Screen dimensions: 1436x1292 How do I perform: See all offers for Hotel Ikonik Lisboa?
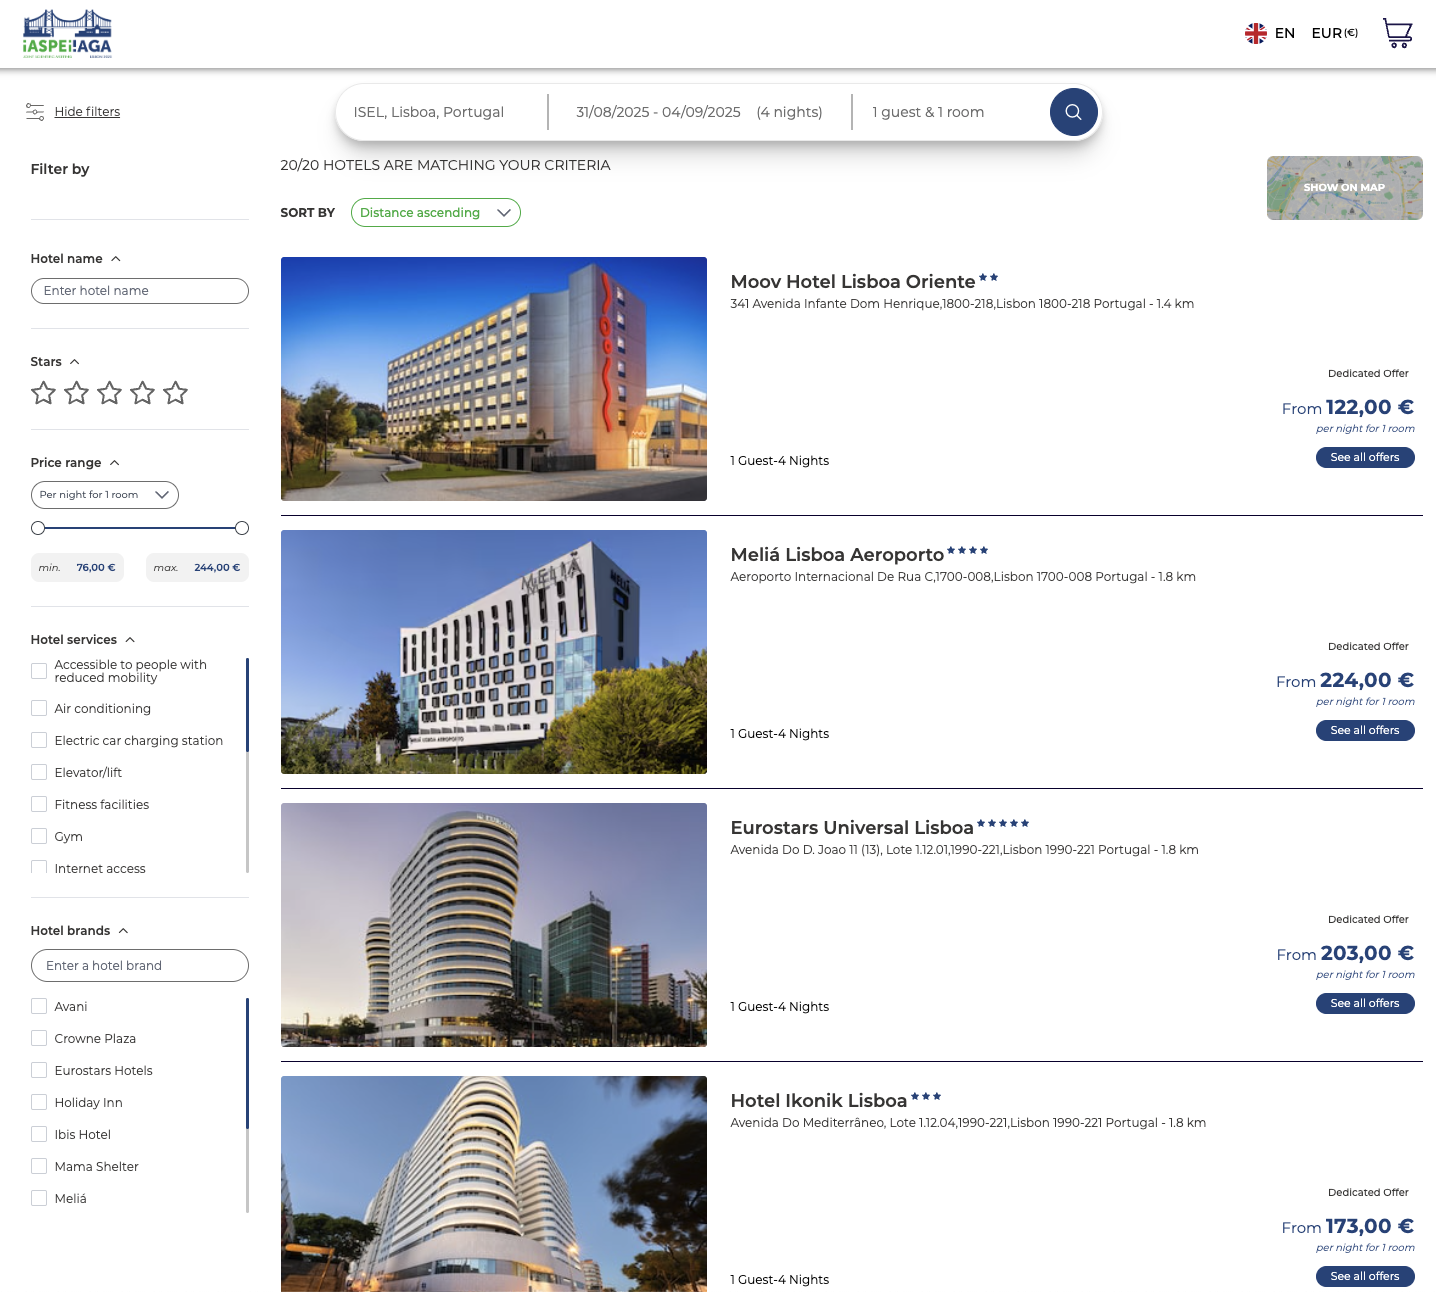click(1365, 1276)
